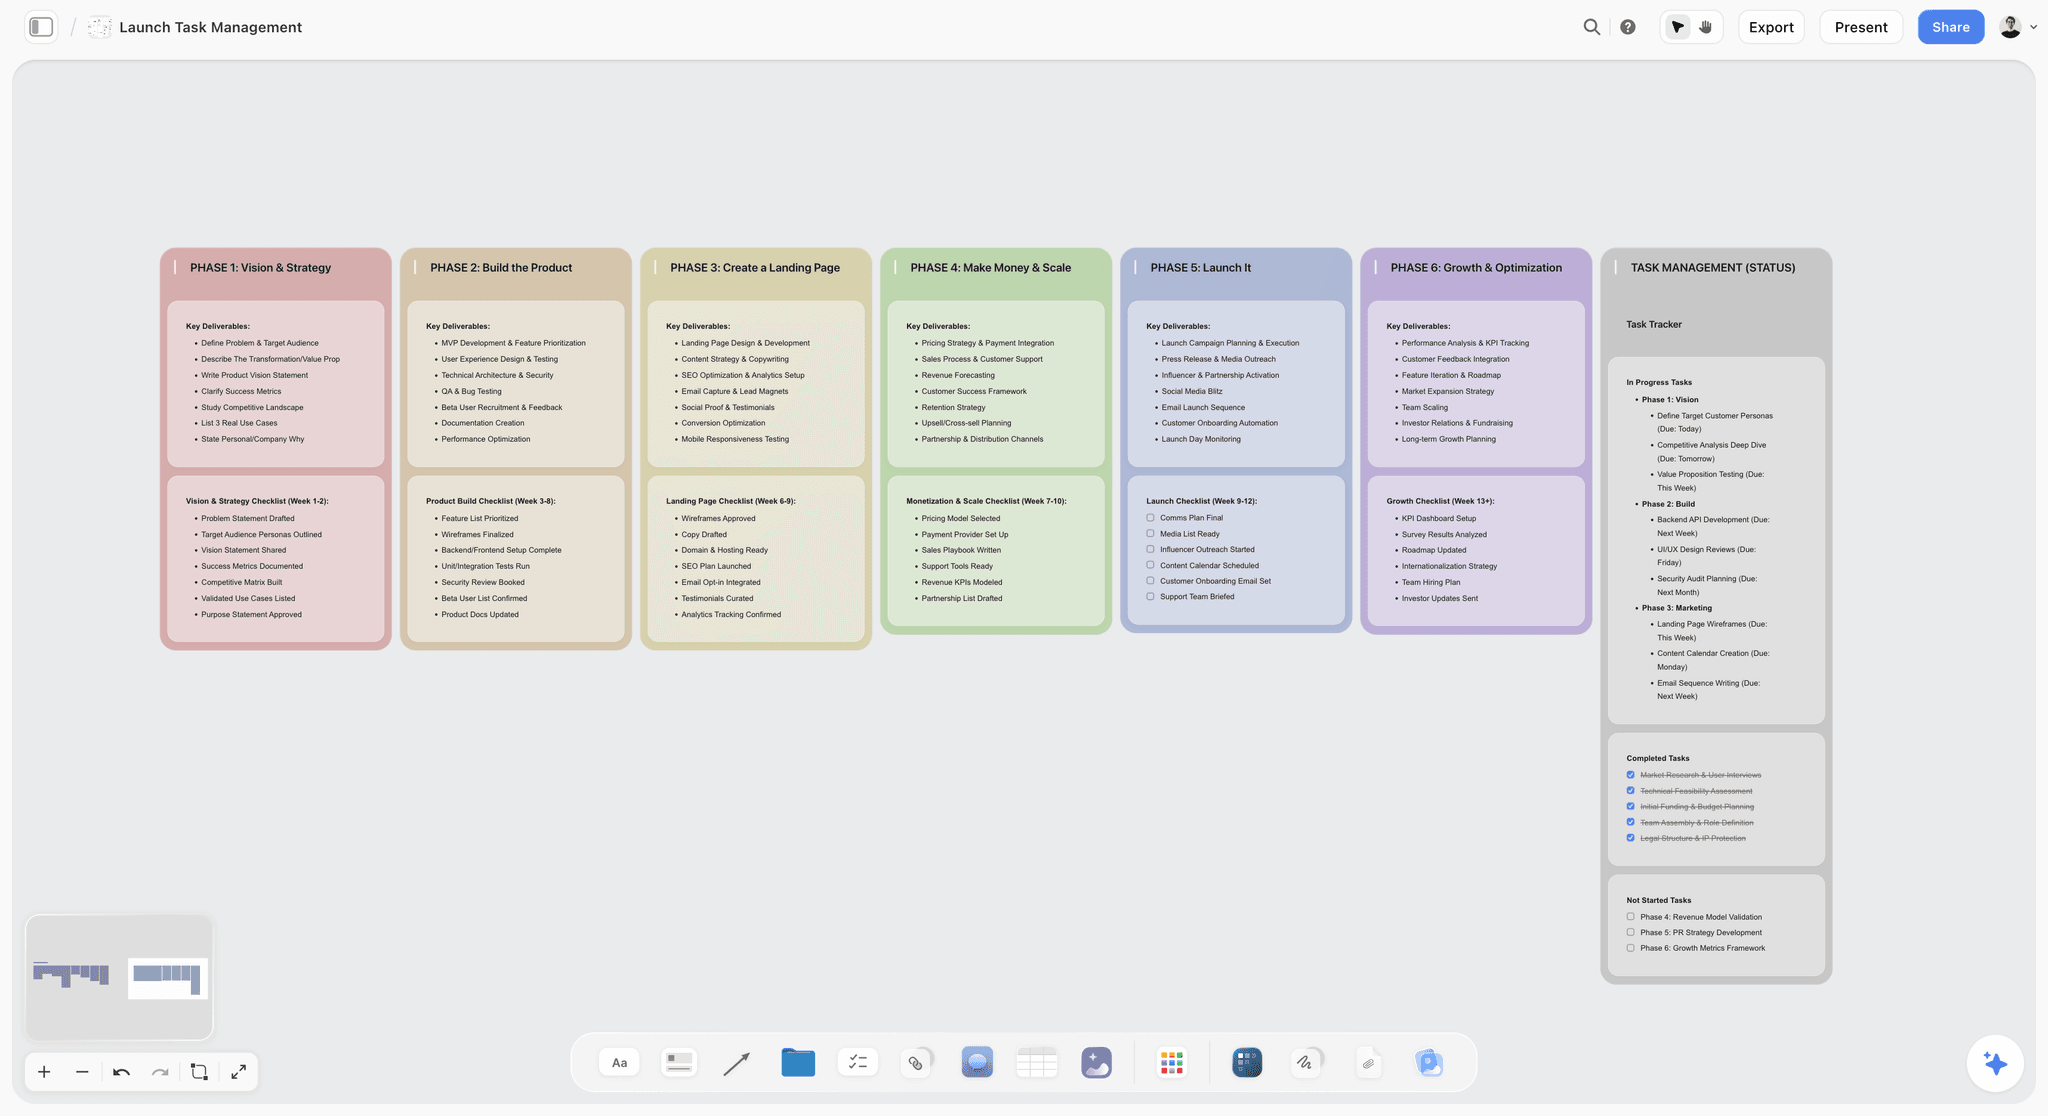Select the scribble drawing tool

click(x=1306, y=1062)
